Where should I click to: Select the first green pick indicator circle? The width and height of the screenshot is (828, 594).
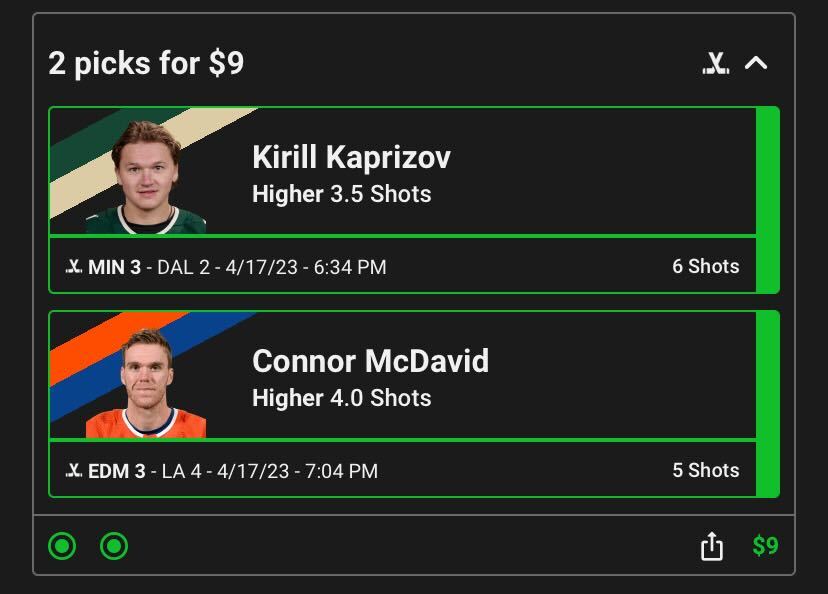(62, 546)
